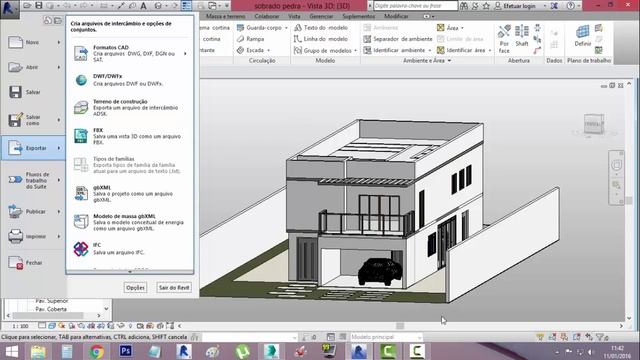
Task: Select the Por face opening tool
Action: tap(504, 39)
